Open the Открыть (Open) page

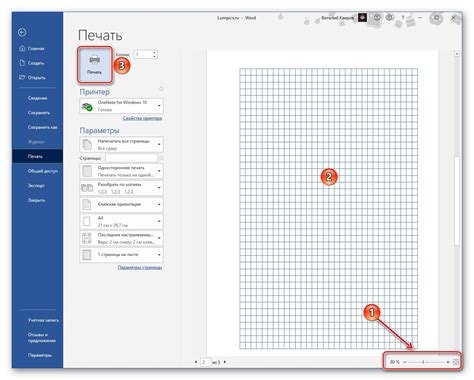pyautogui.click(x=32, y=78)
